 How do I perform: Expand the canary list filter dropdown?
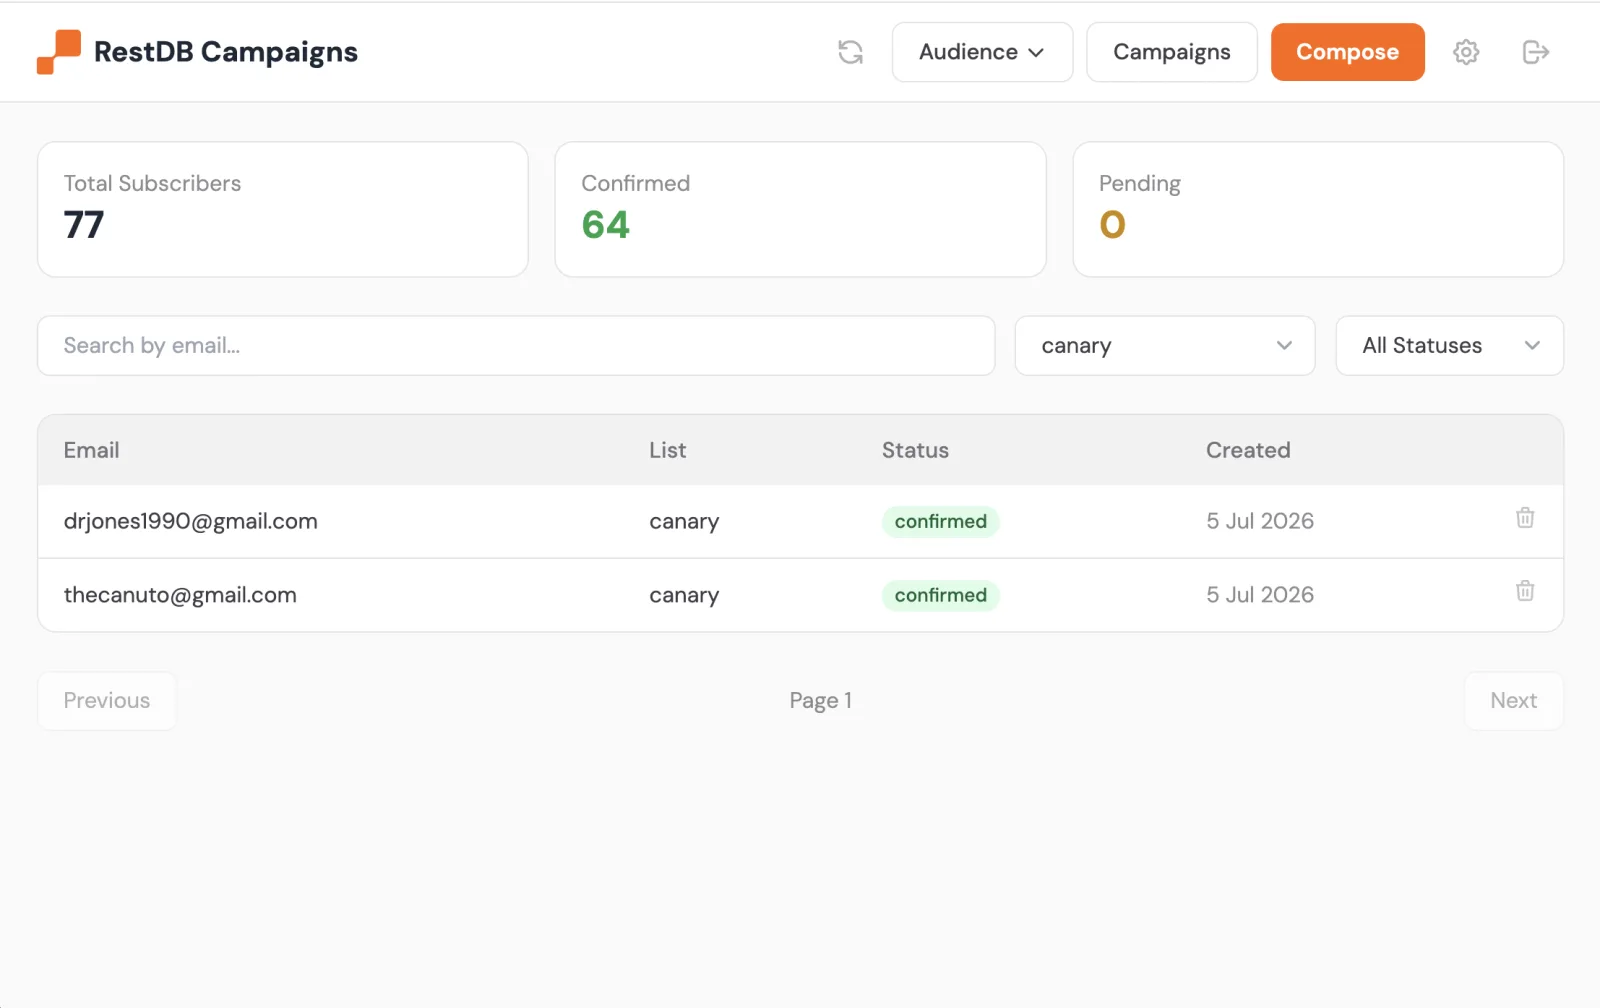(x=1165, y=346)
